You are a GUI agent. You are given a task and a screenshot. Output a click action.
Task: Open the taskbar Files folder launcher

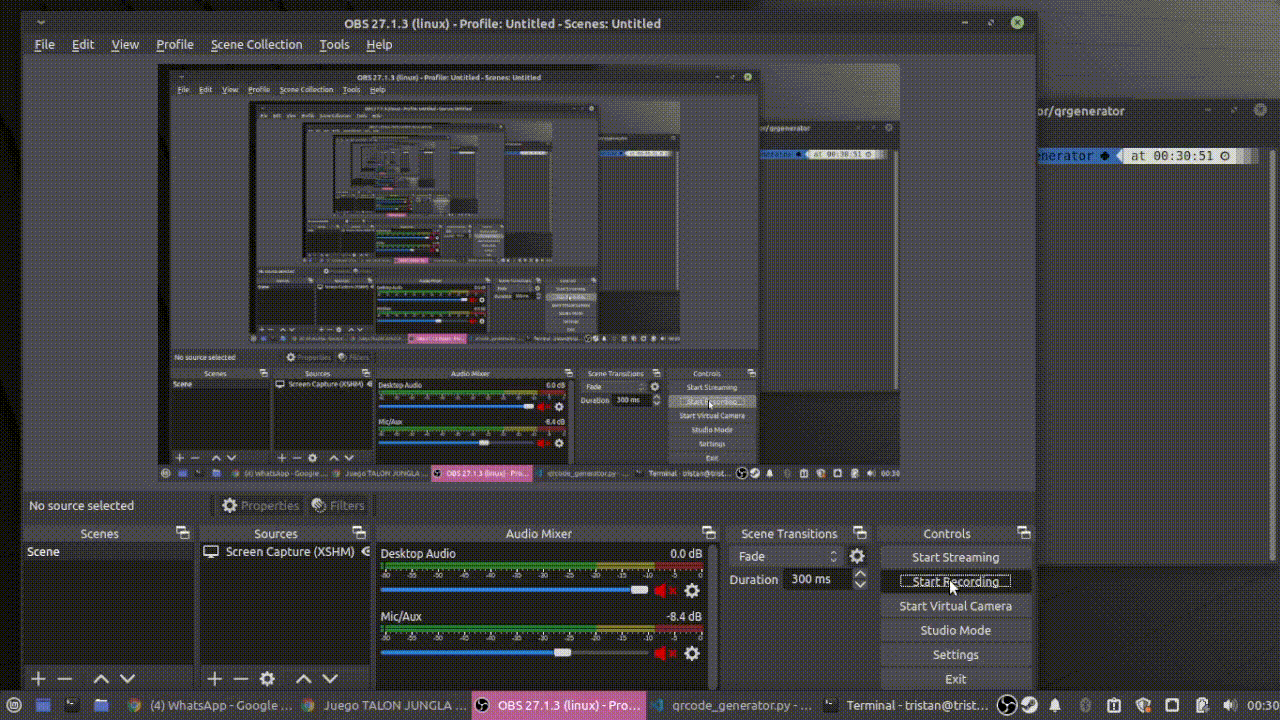pos(101,705)
